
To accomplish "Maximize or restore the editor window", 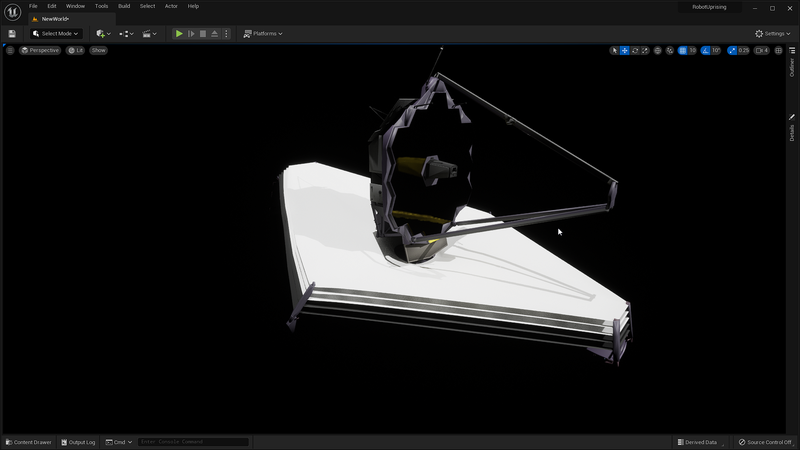I will coord(772,8).
